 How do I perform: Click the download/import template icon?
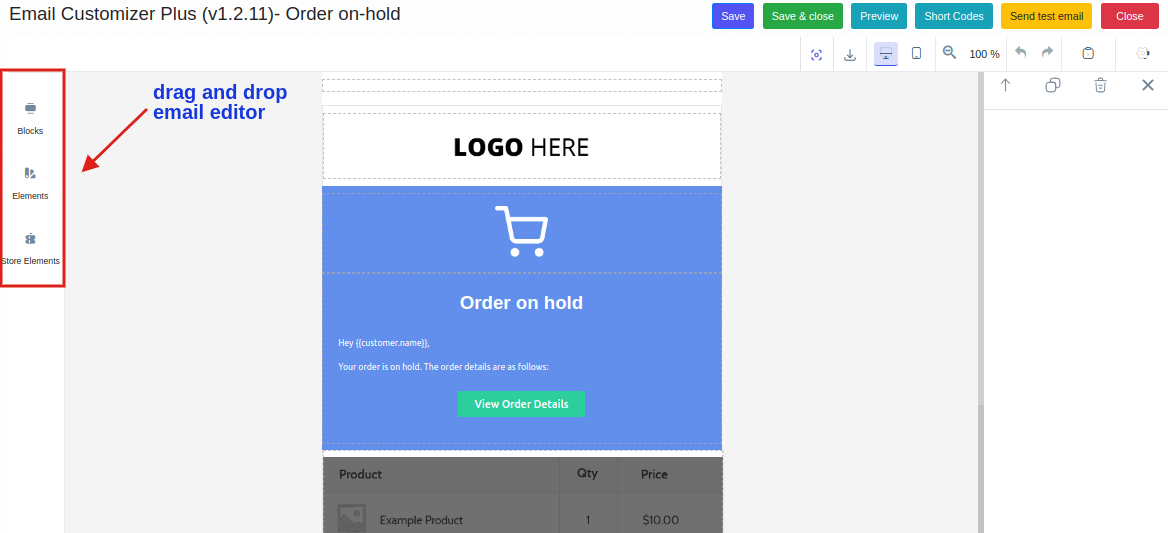(x=850, y=54)
